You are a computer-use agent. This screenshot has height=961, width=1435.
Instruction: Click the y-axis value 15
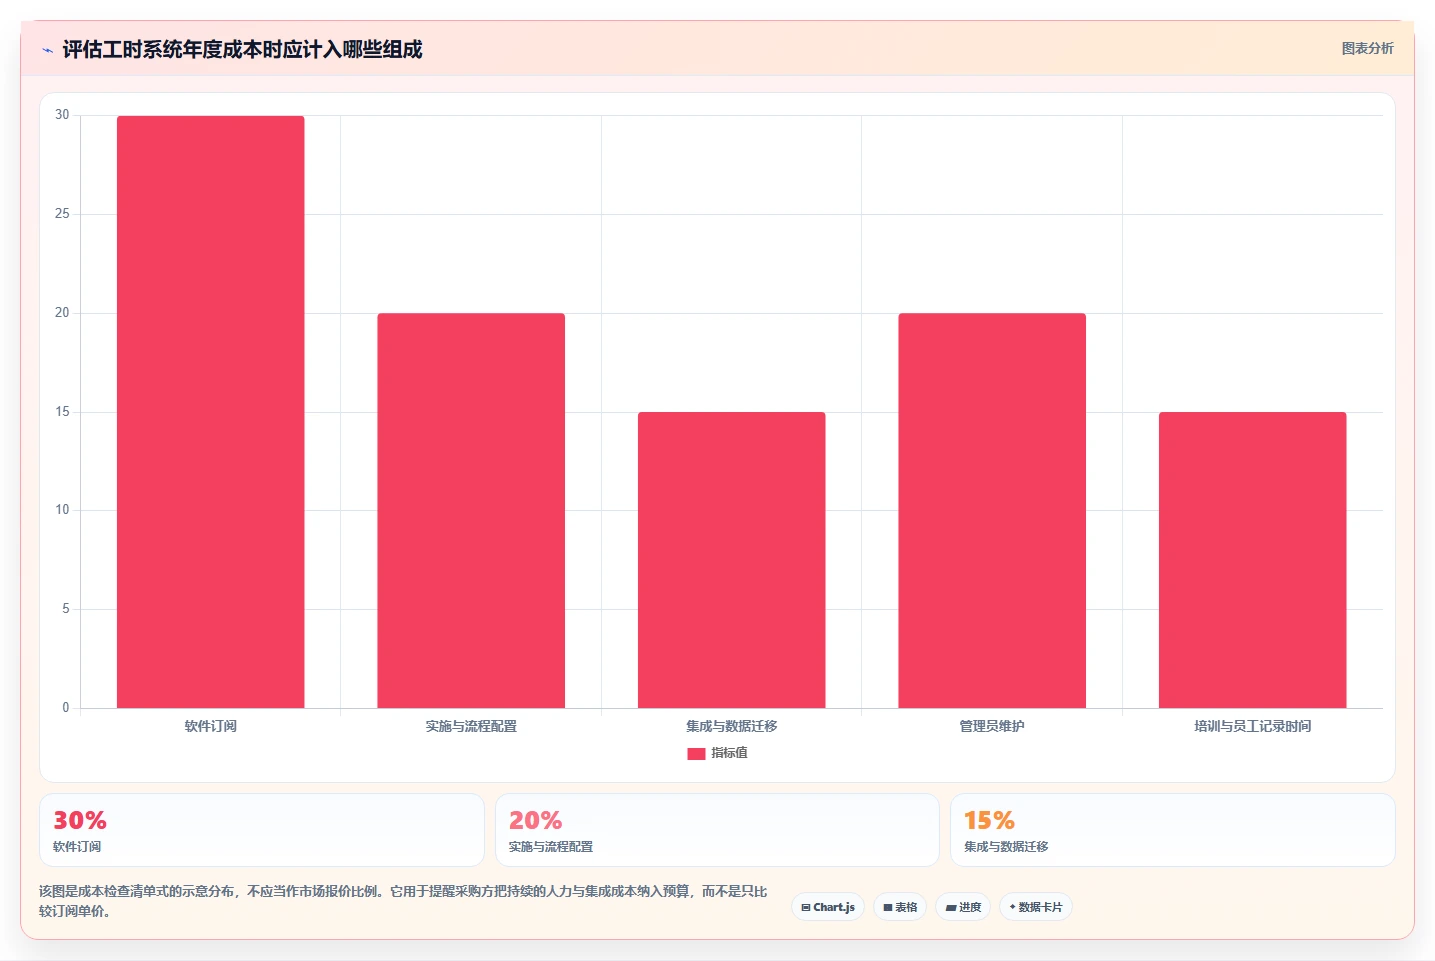pyautogui.click(x=62, y=412)
